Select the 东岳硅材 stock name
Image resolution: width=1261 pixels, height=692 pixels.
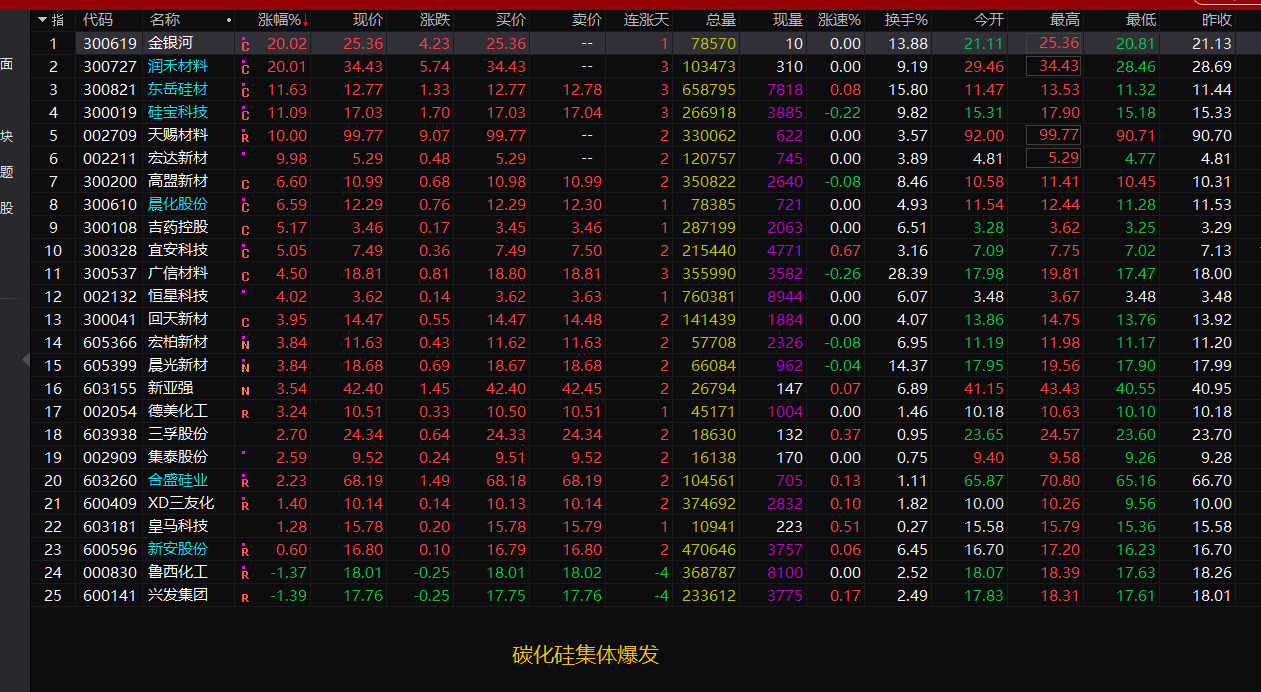pyautogui.click(x=178, y=89)
